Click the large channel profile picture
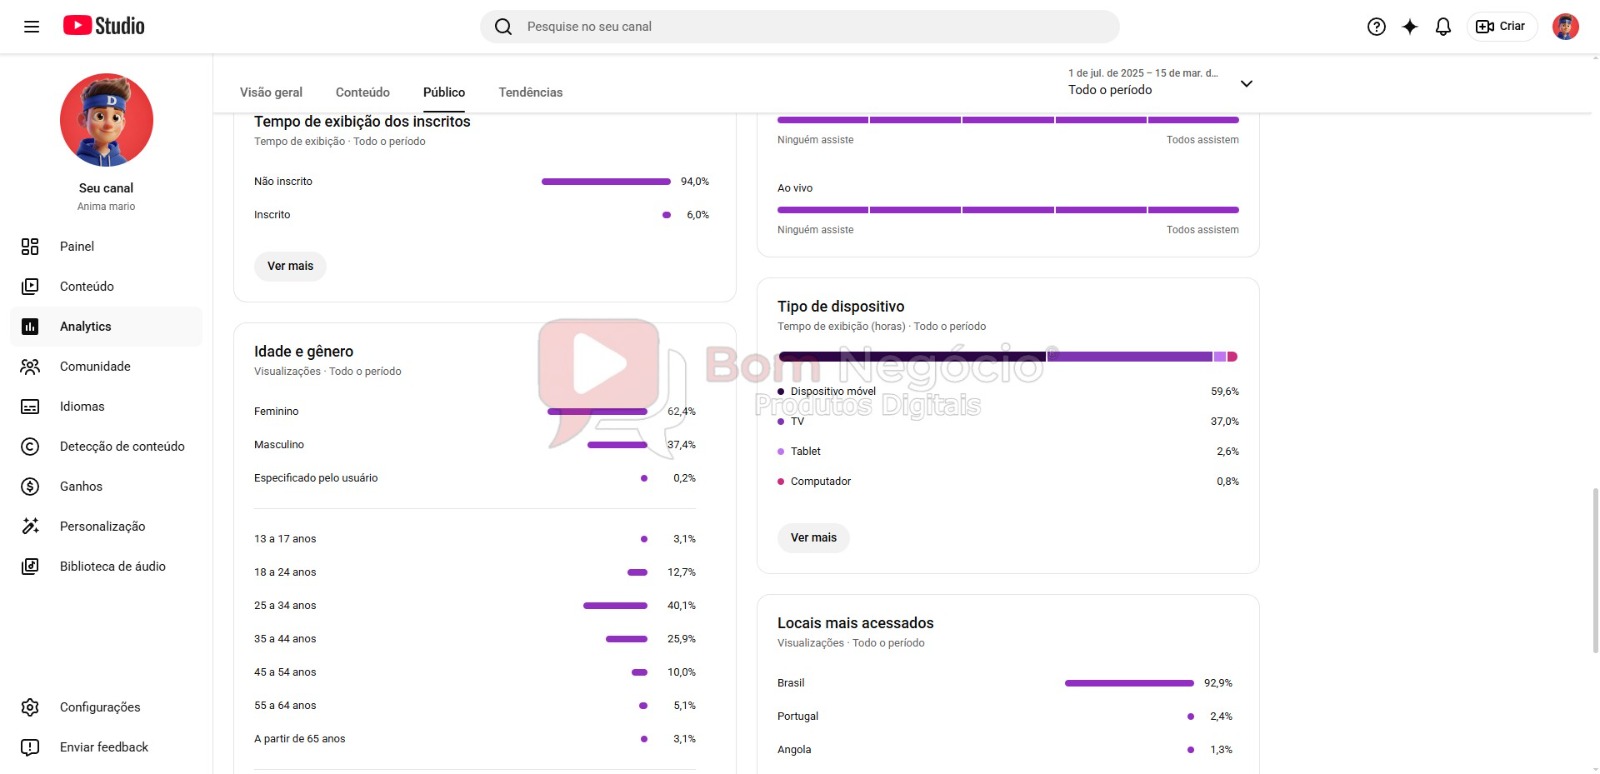This screenshot has height=774, width=1600. [107, 120]
